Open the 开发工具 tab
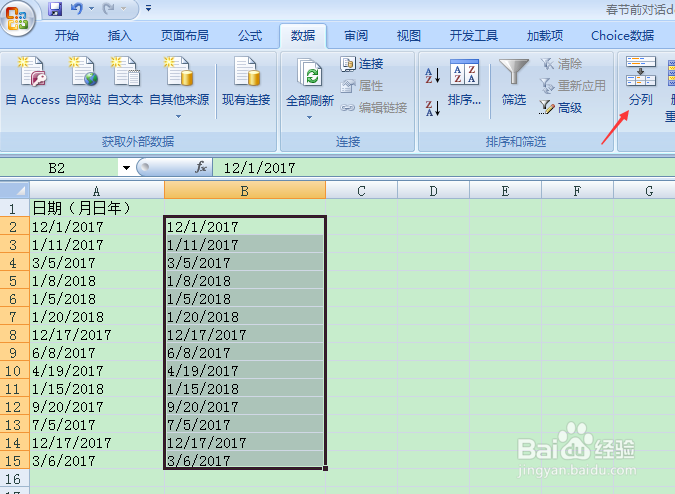Viewport: 675px width, 494px height. click(x=474, y=36)
